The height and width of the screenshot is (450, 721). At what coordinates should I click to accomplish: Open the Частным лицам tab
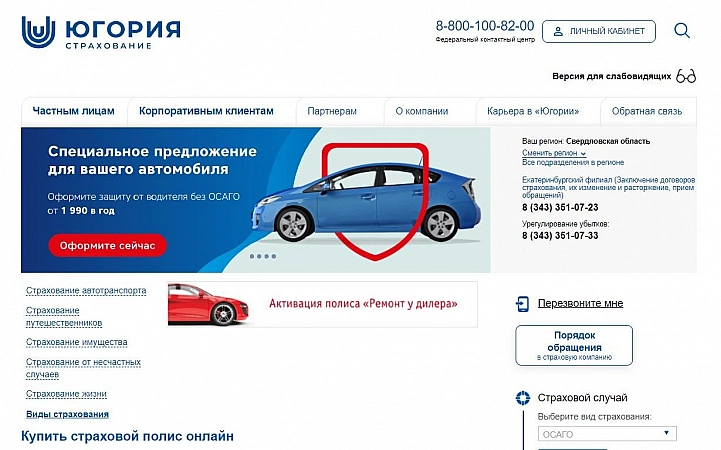tap(74, 111)
